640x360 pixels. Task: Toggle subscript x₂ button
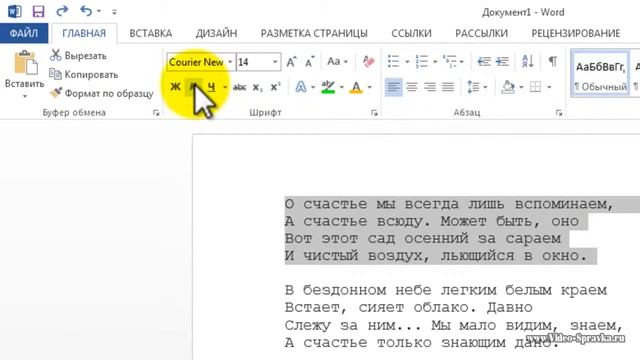click(x=257, y=87)
